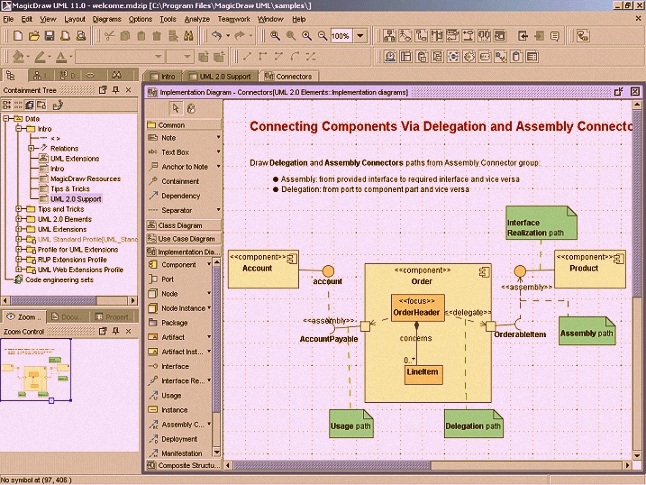Collapse the Common palette group

(x=184, y=125)
